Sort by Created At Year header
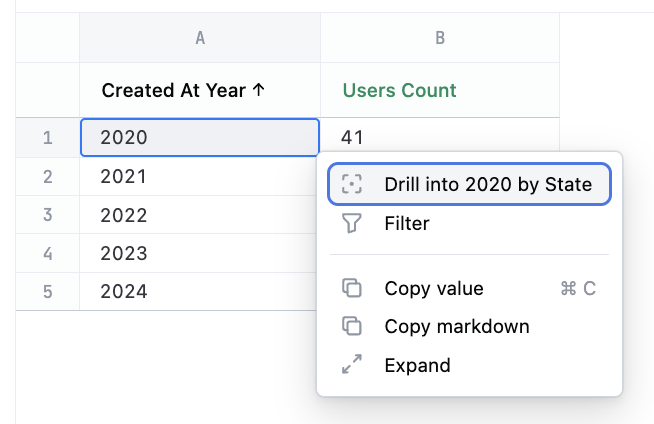The height and width of the screenshot is (424, 654). coord(183,90)
